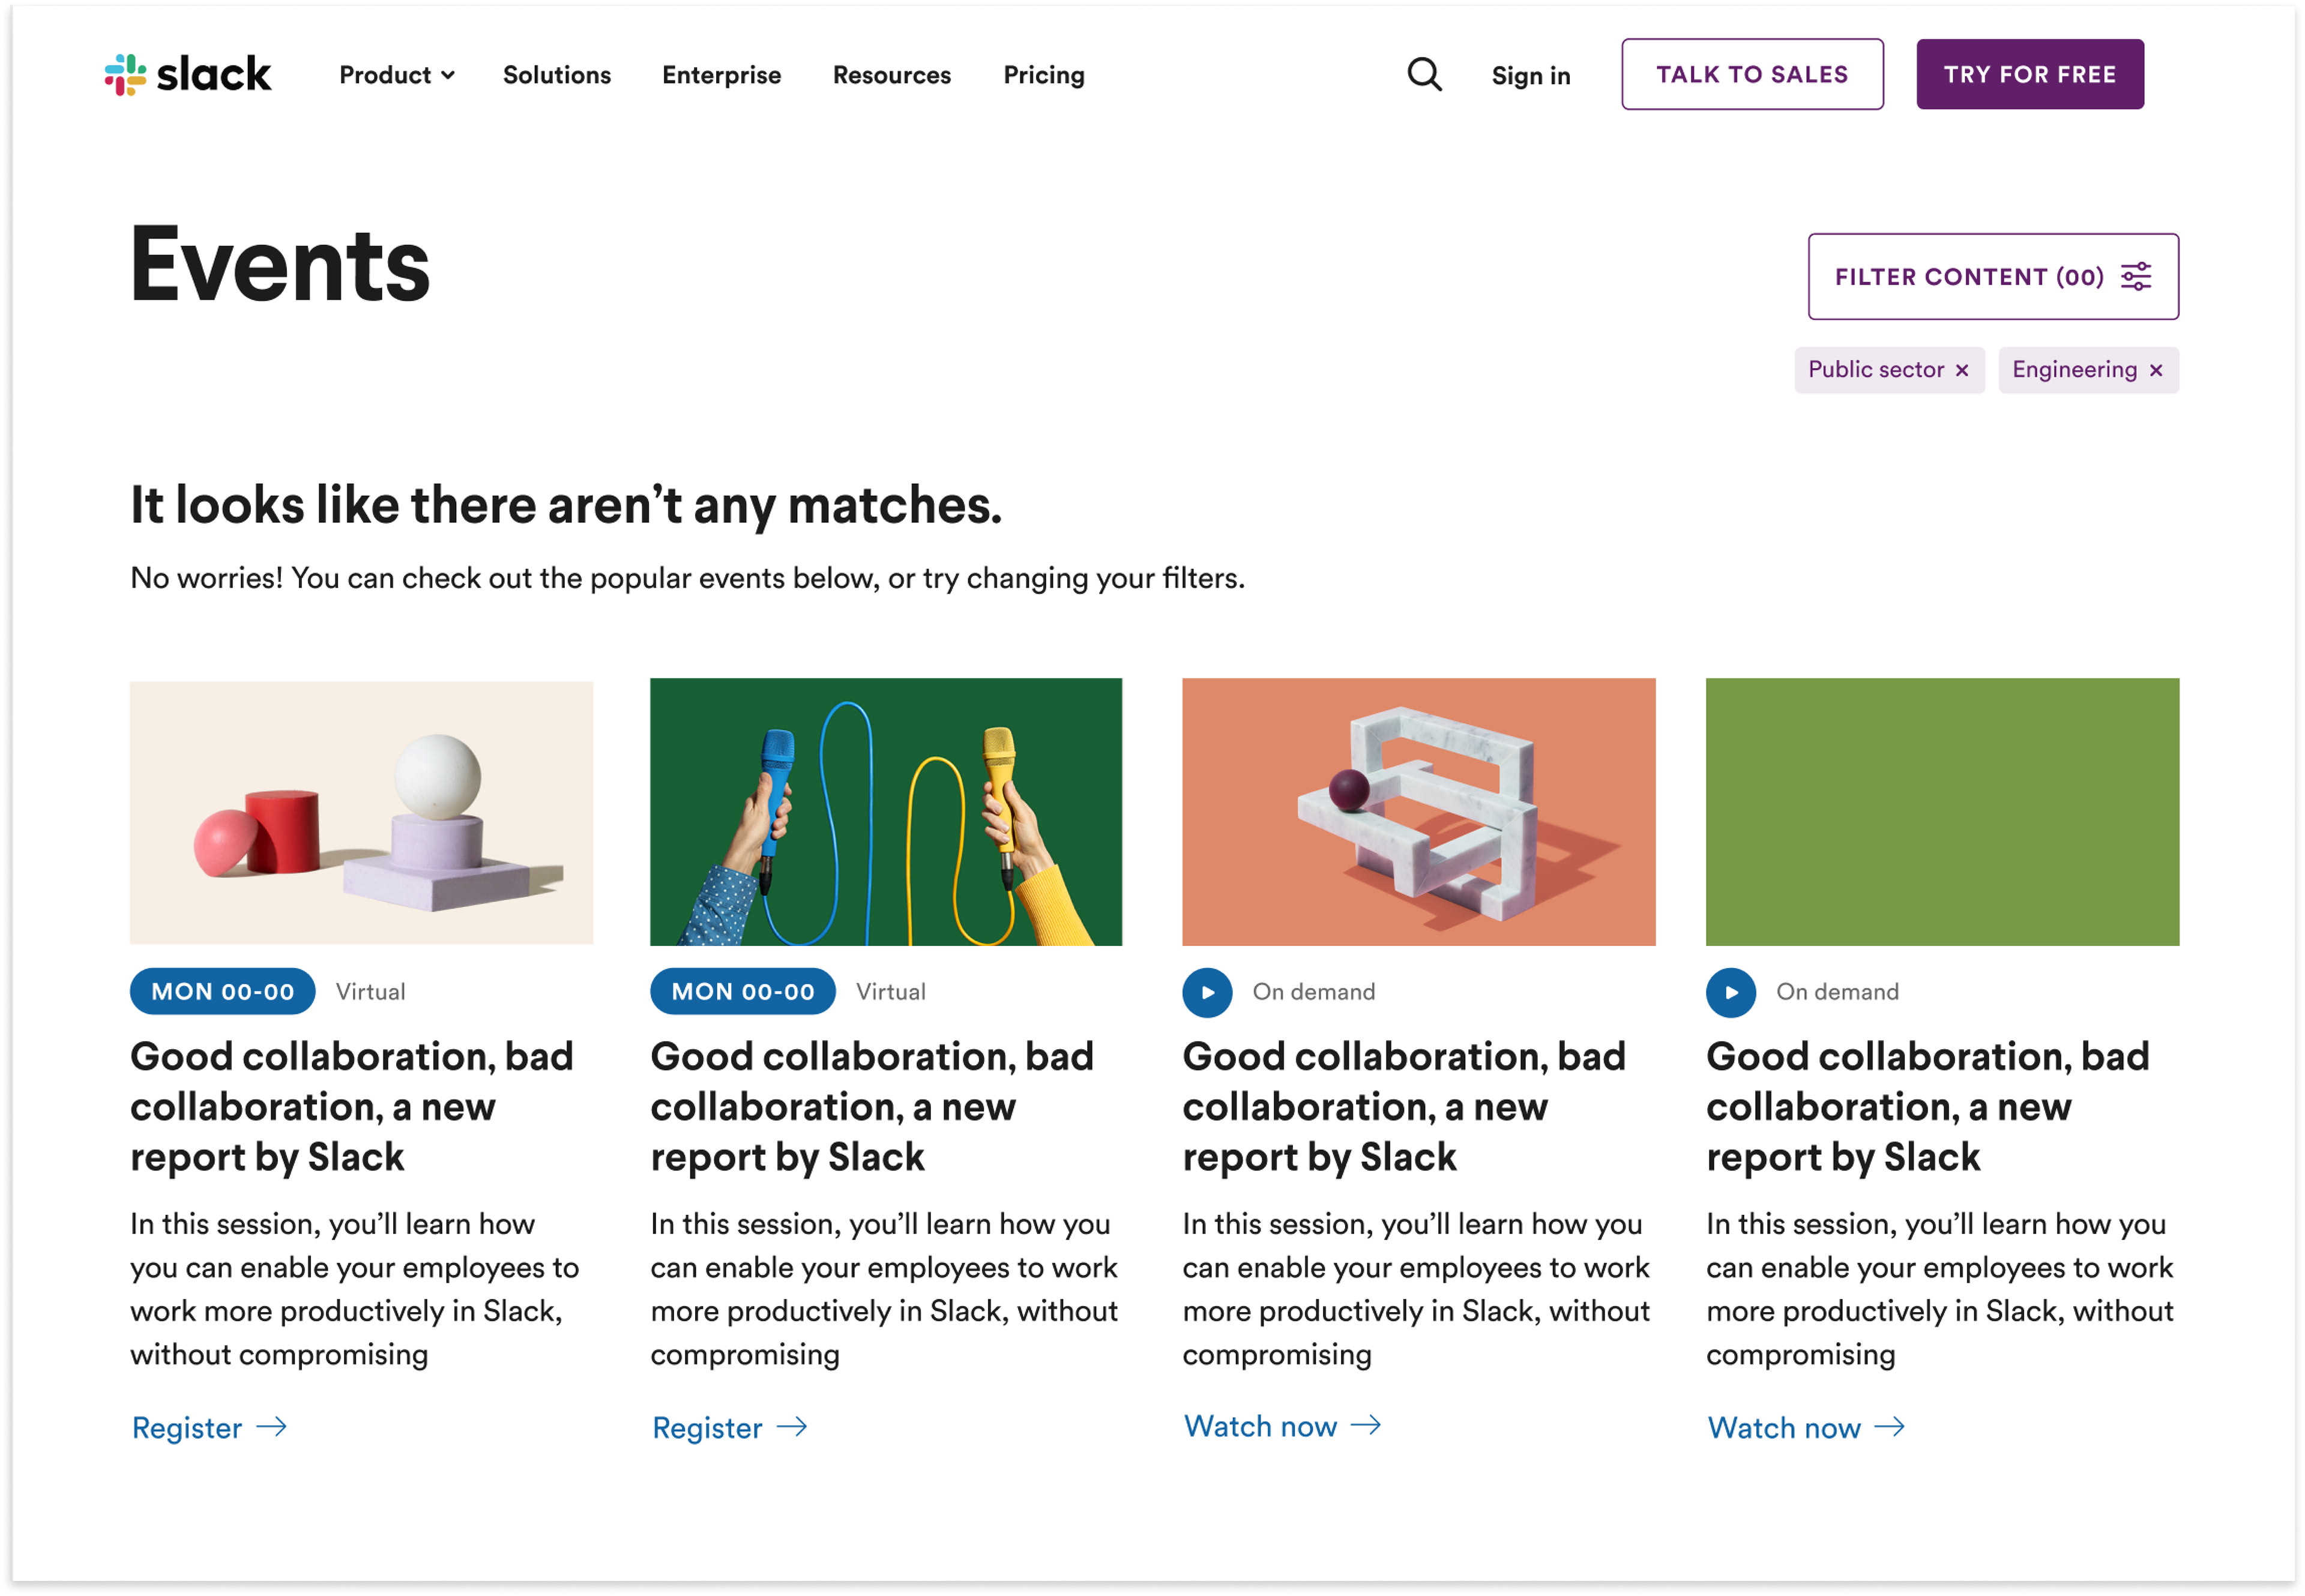Image resolution: width=2305 pixels, height=1596 pixels.
Task: Click the event title under the shapes image
Action: coord(352,1107)
